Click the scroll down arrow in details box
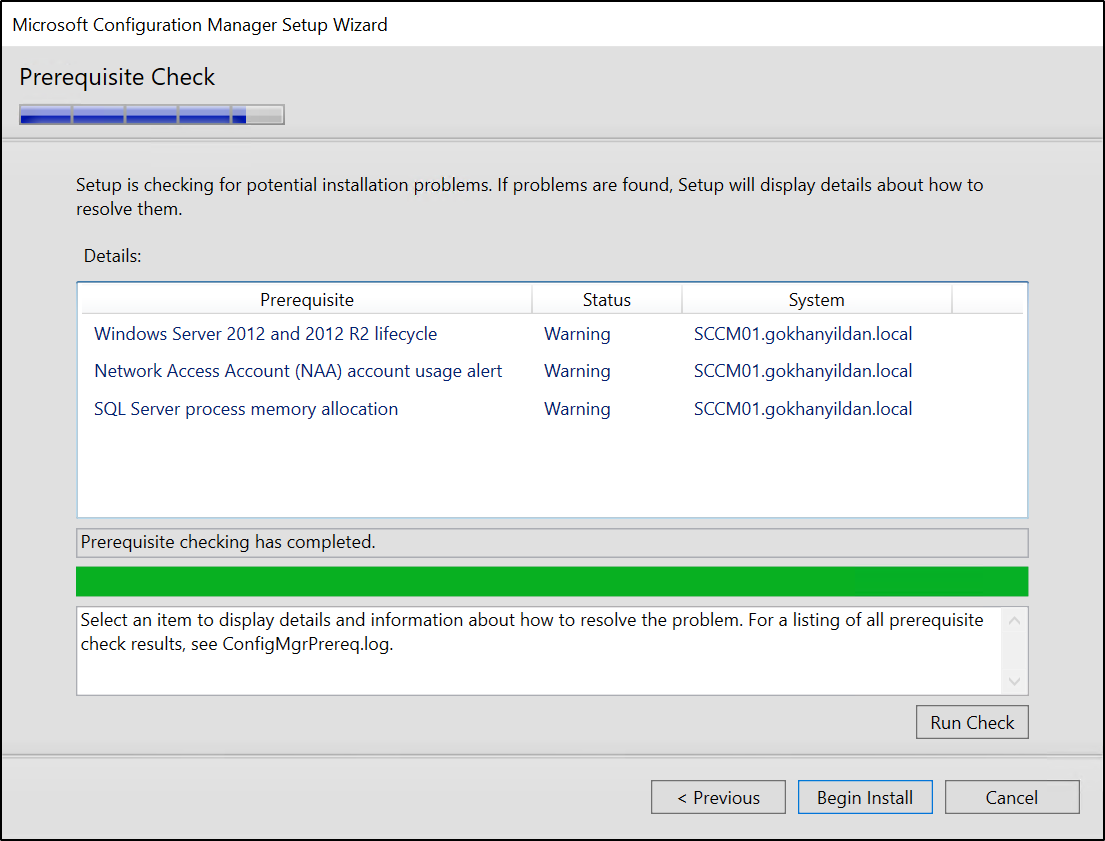Screen dimensions: 1105x841 [1014, 681]
